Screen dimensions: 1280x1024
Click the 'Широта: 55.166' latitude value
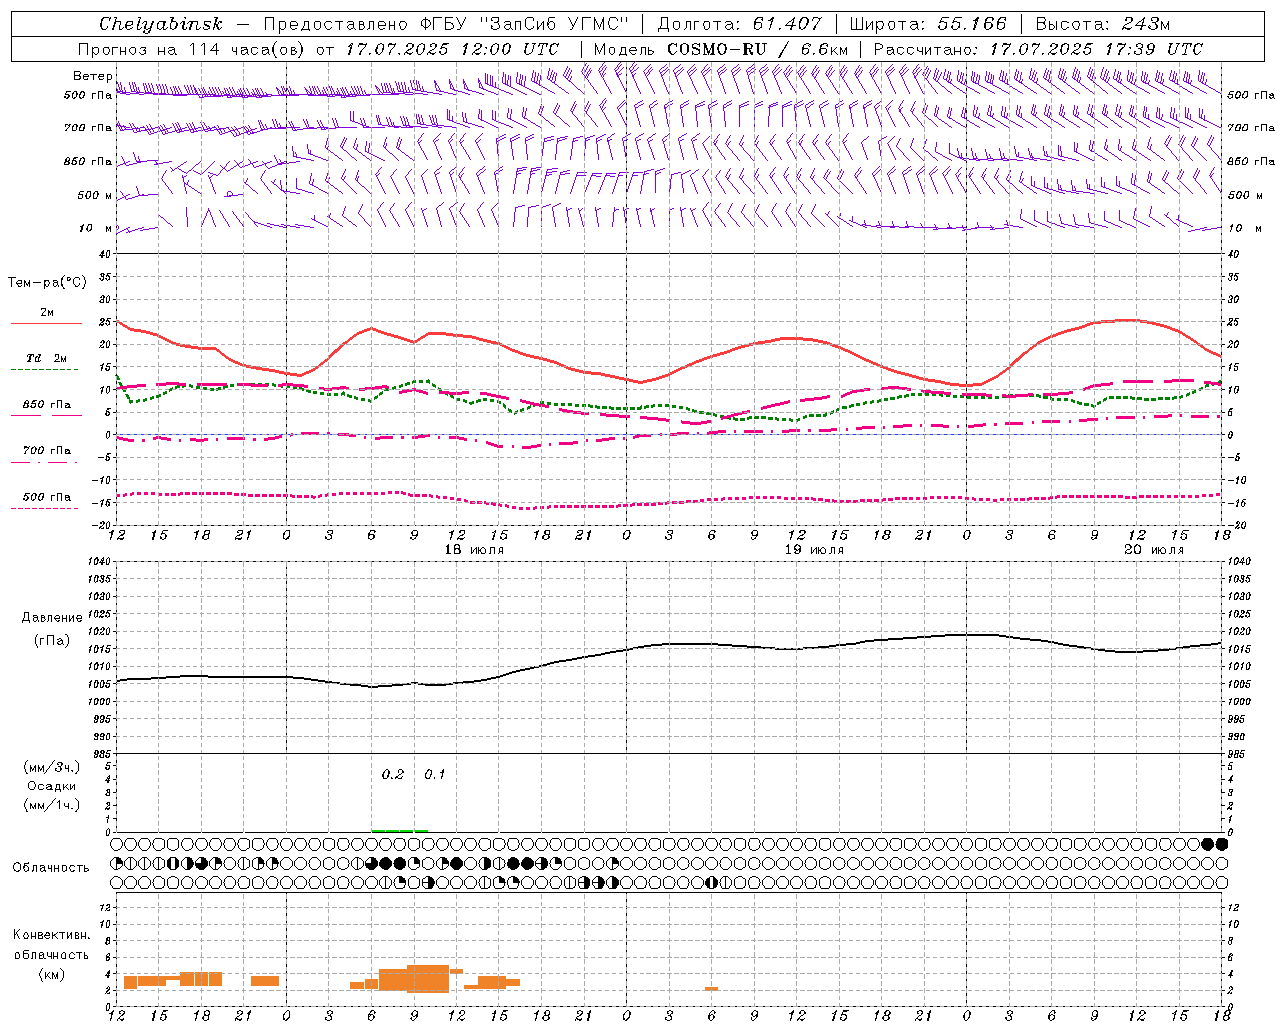point(928,23)
